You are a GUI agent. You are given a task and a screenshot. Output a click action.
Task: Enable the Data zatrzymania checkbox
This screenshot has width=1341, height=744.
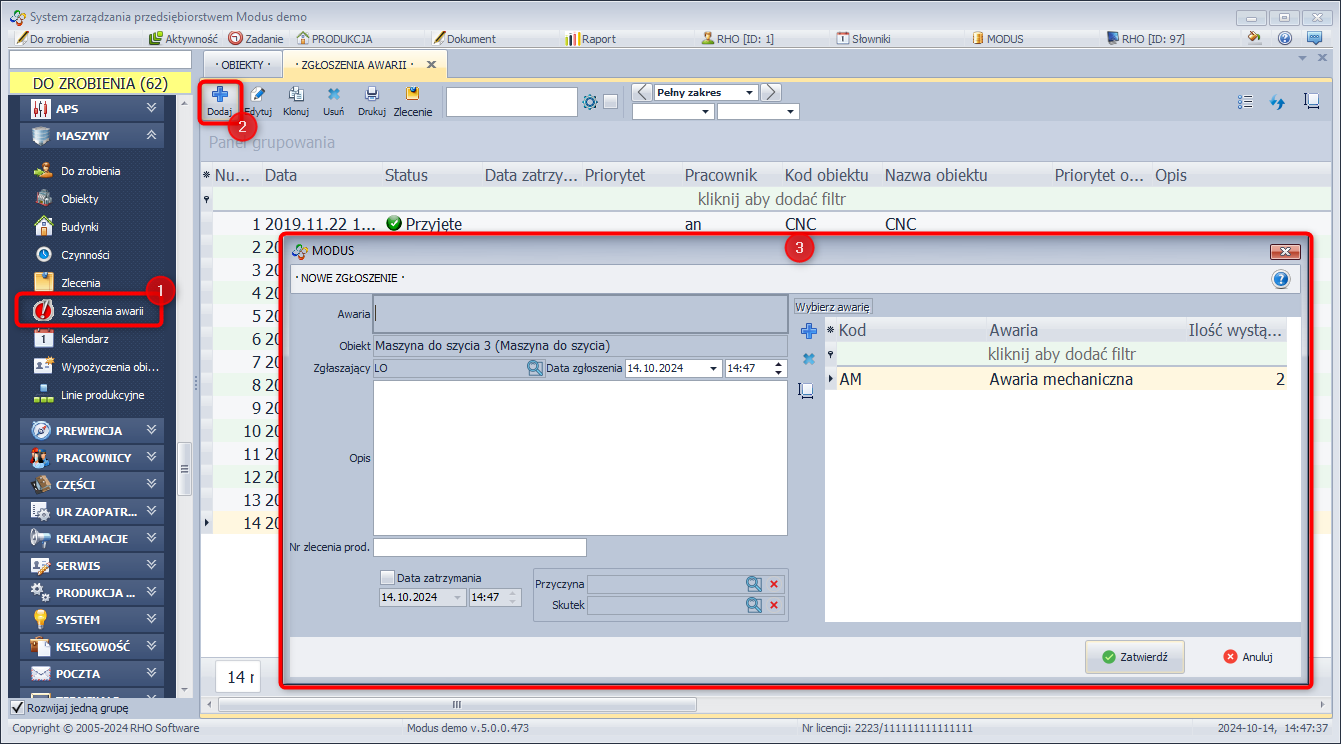[388, 577]
